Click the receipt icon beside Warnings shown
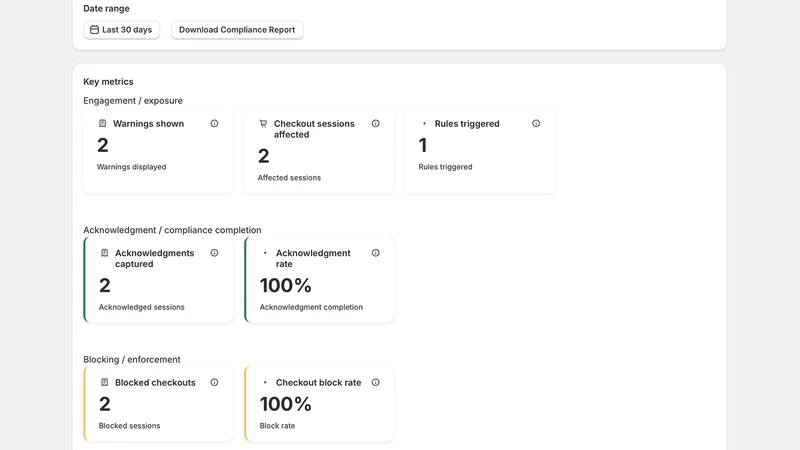This screenshot has width=800, height=450. pos(103,123)
